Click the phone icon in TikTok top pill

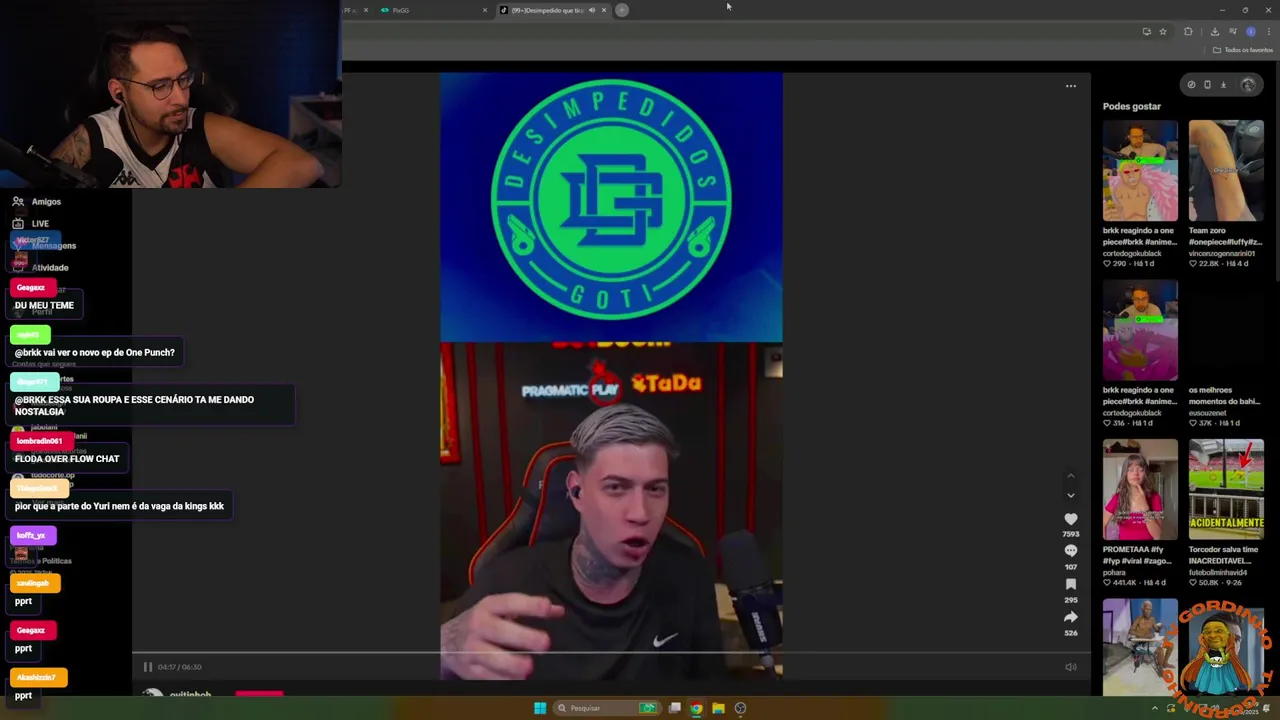coord(1207,85)
